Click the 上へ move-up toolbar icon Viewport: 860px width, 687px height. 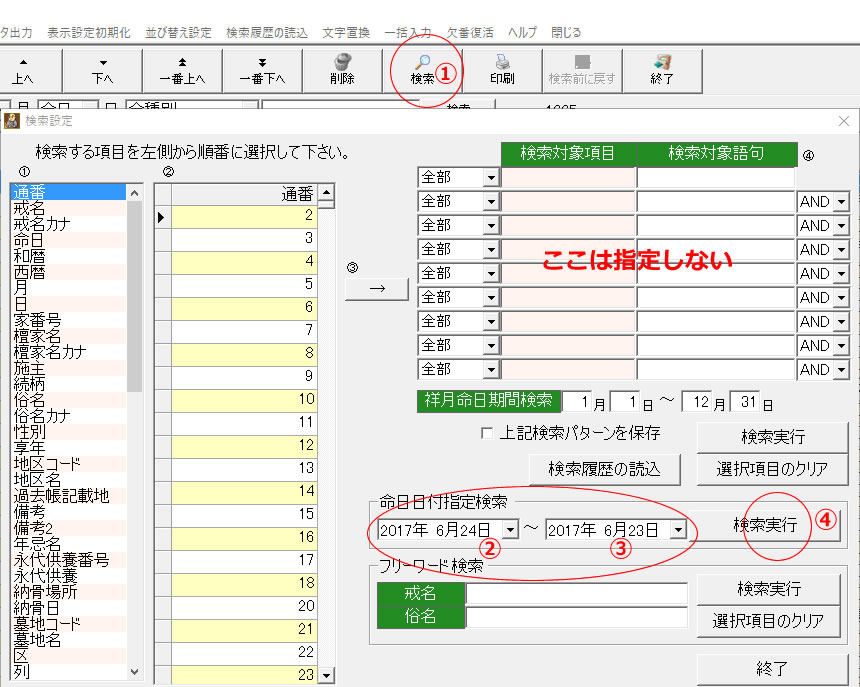23,62
